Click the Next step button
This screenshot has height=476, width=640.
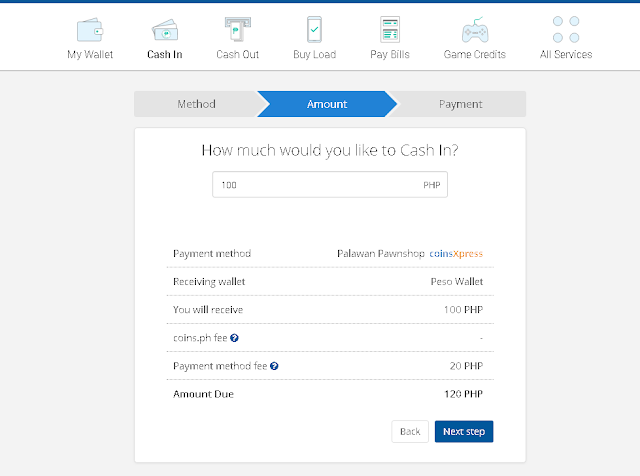464,431
